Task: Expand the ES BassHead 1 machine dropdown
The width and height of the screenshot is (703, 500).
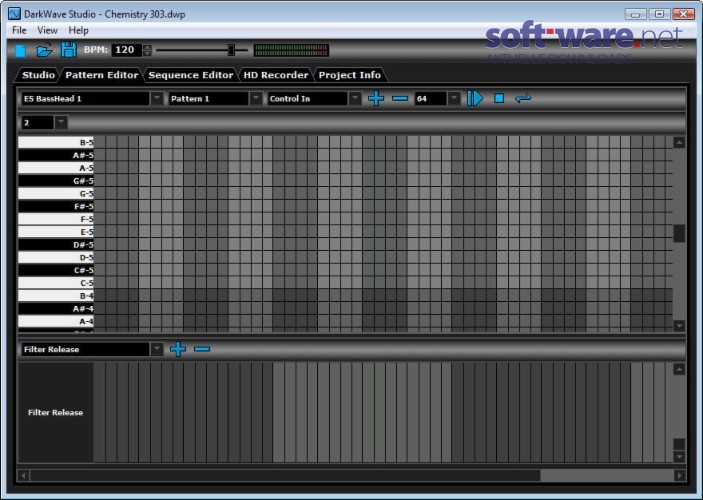Action: pos(156,98)
